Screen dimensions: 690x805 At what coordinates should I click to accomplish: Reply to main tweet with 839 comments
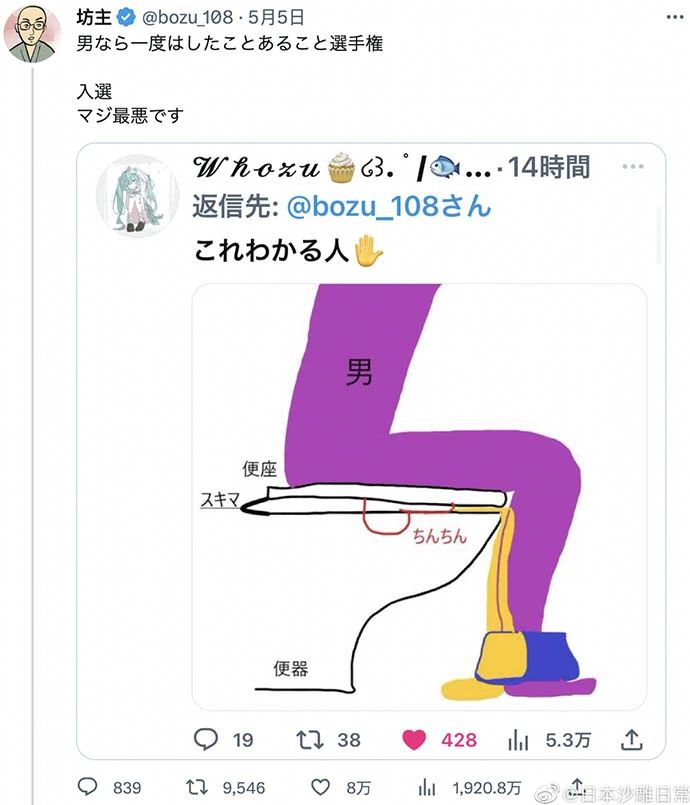[87, 787]
